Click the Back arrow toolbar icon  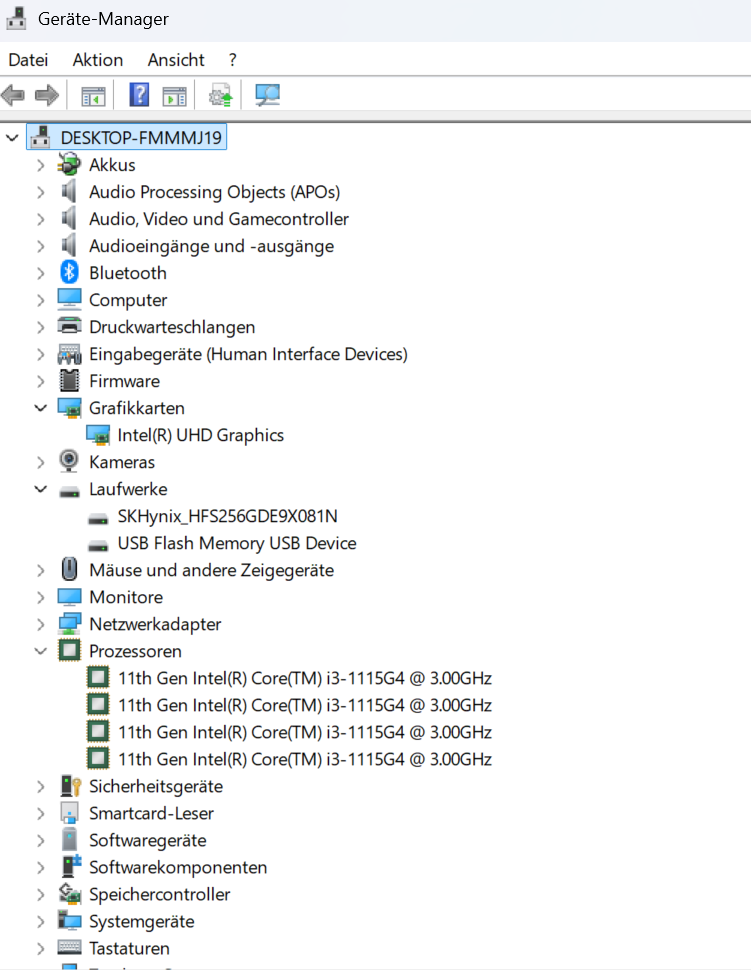(x=13, y=95)
